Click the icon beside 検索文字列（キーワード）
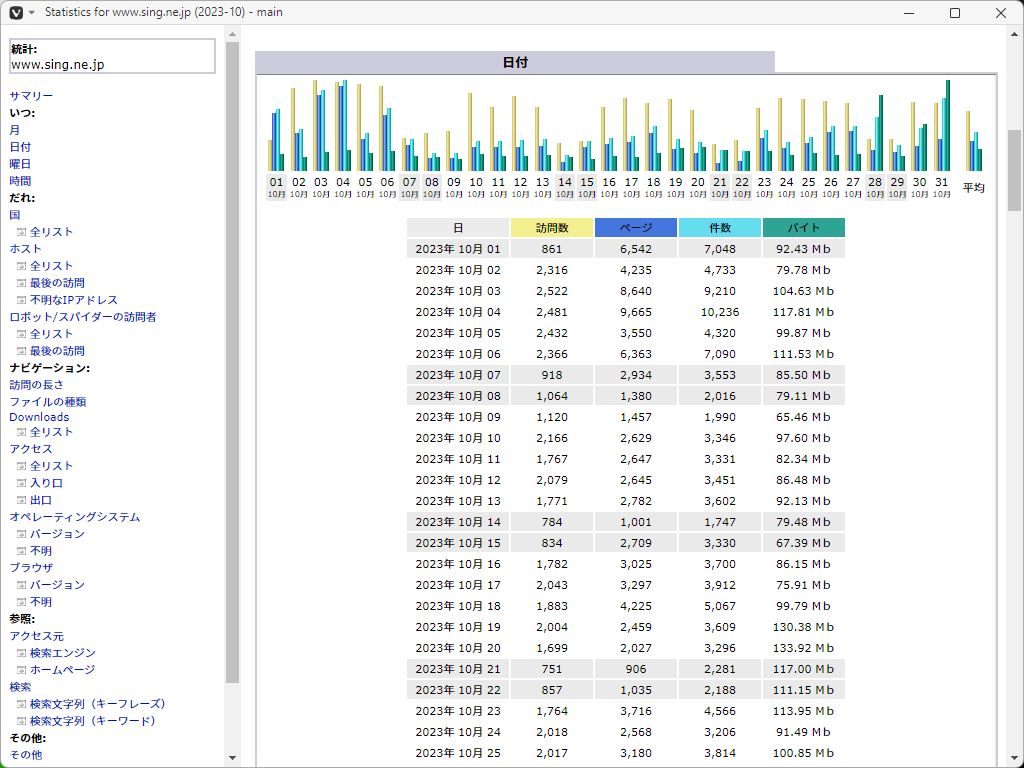Viewport: 1024px width, 768px height. (21, 721)
